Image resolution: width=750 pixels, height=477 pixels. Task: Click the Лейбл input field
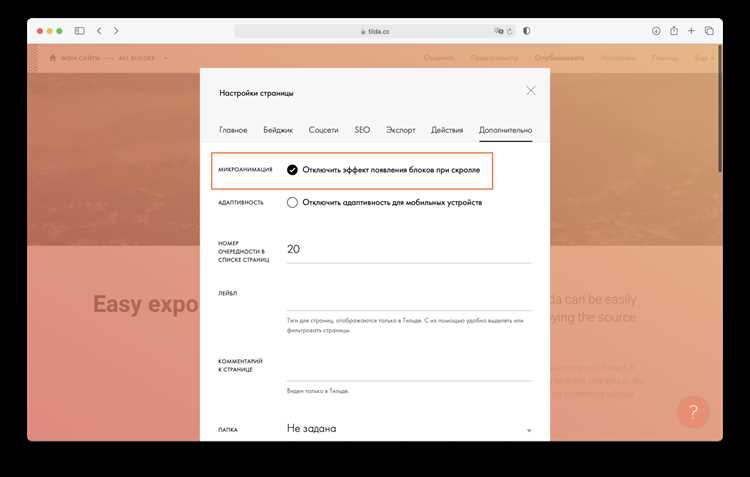(409, 299)
